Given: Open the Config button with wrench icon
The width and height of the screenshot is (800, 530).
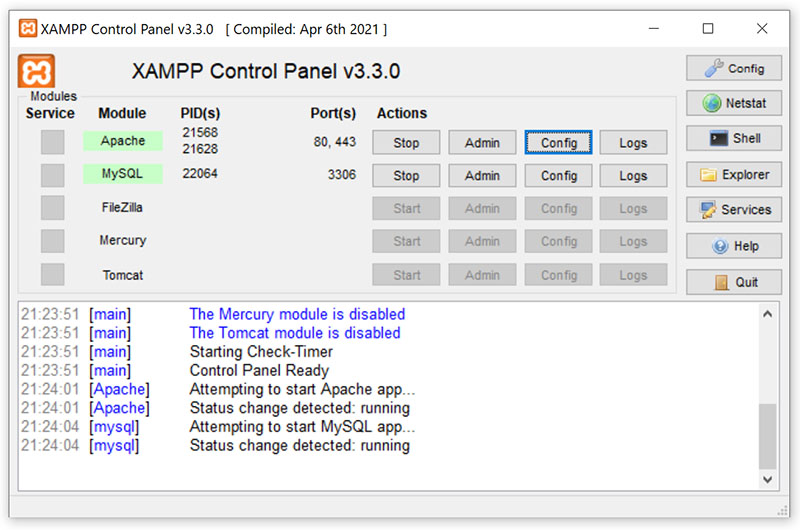Looking at the screenshot, I should coord(734,68).
